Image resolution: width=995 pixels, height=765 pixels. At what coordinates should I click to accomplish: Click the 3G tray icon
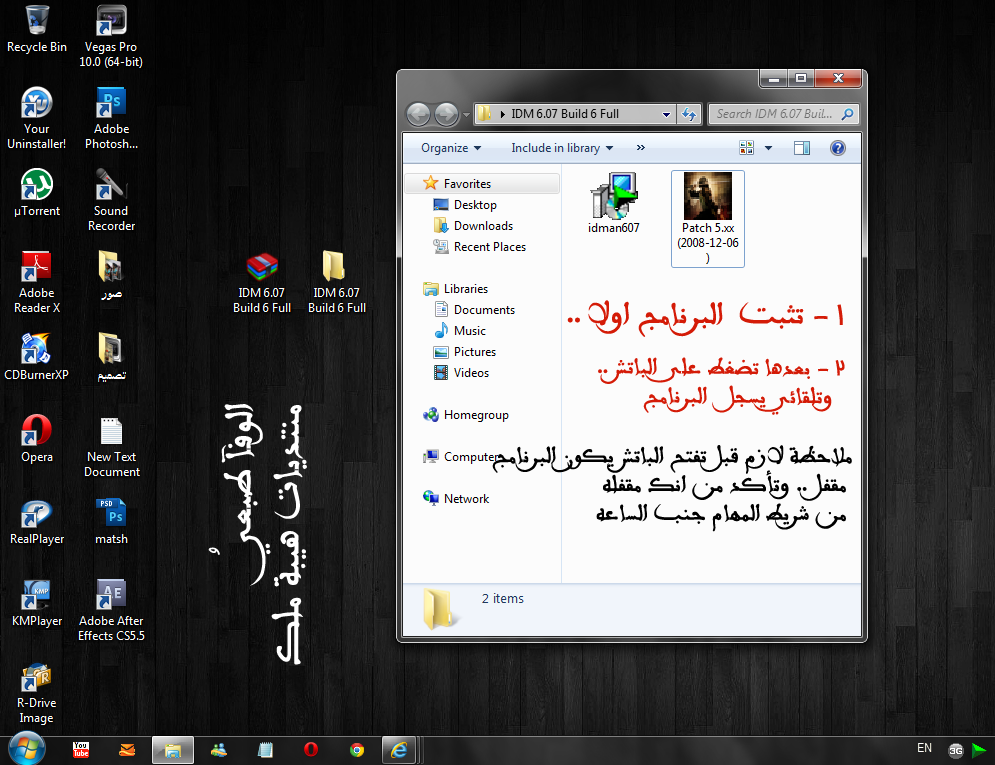956,751
